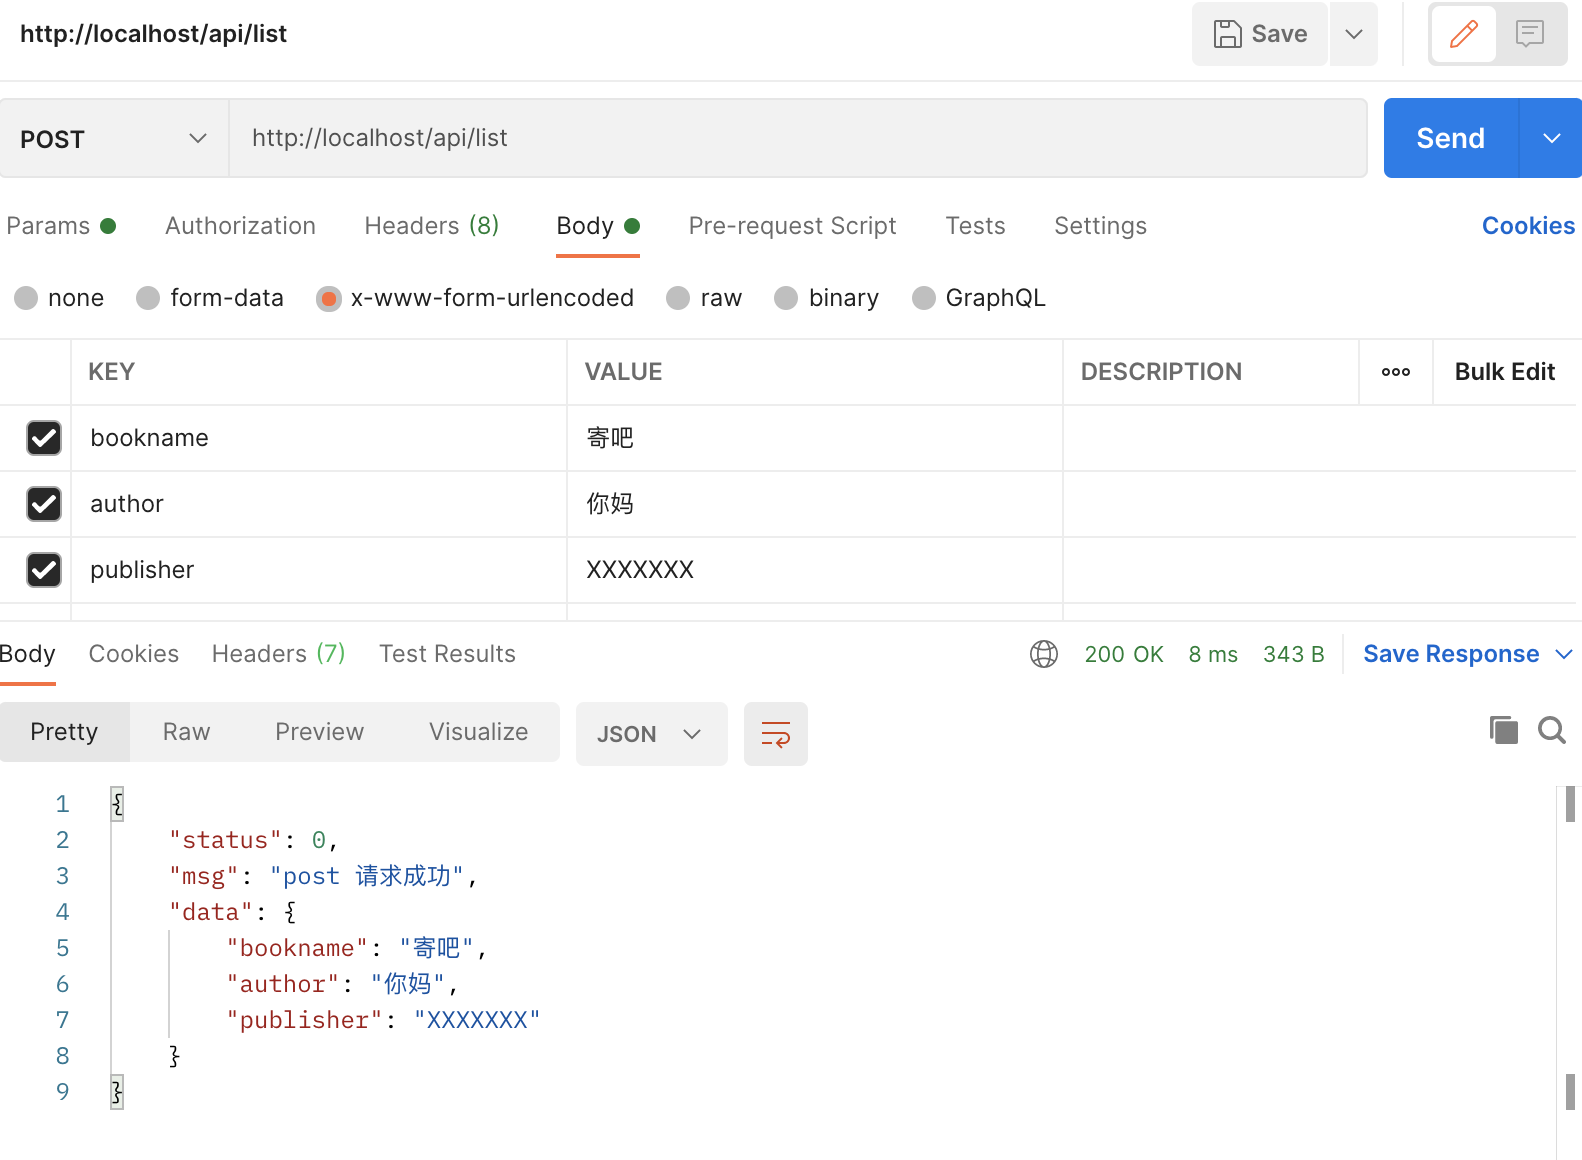Open the column options three-dots icon
Screen dimensions: 1582x1160
pyautogui.click(x=1396, y=372)
